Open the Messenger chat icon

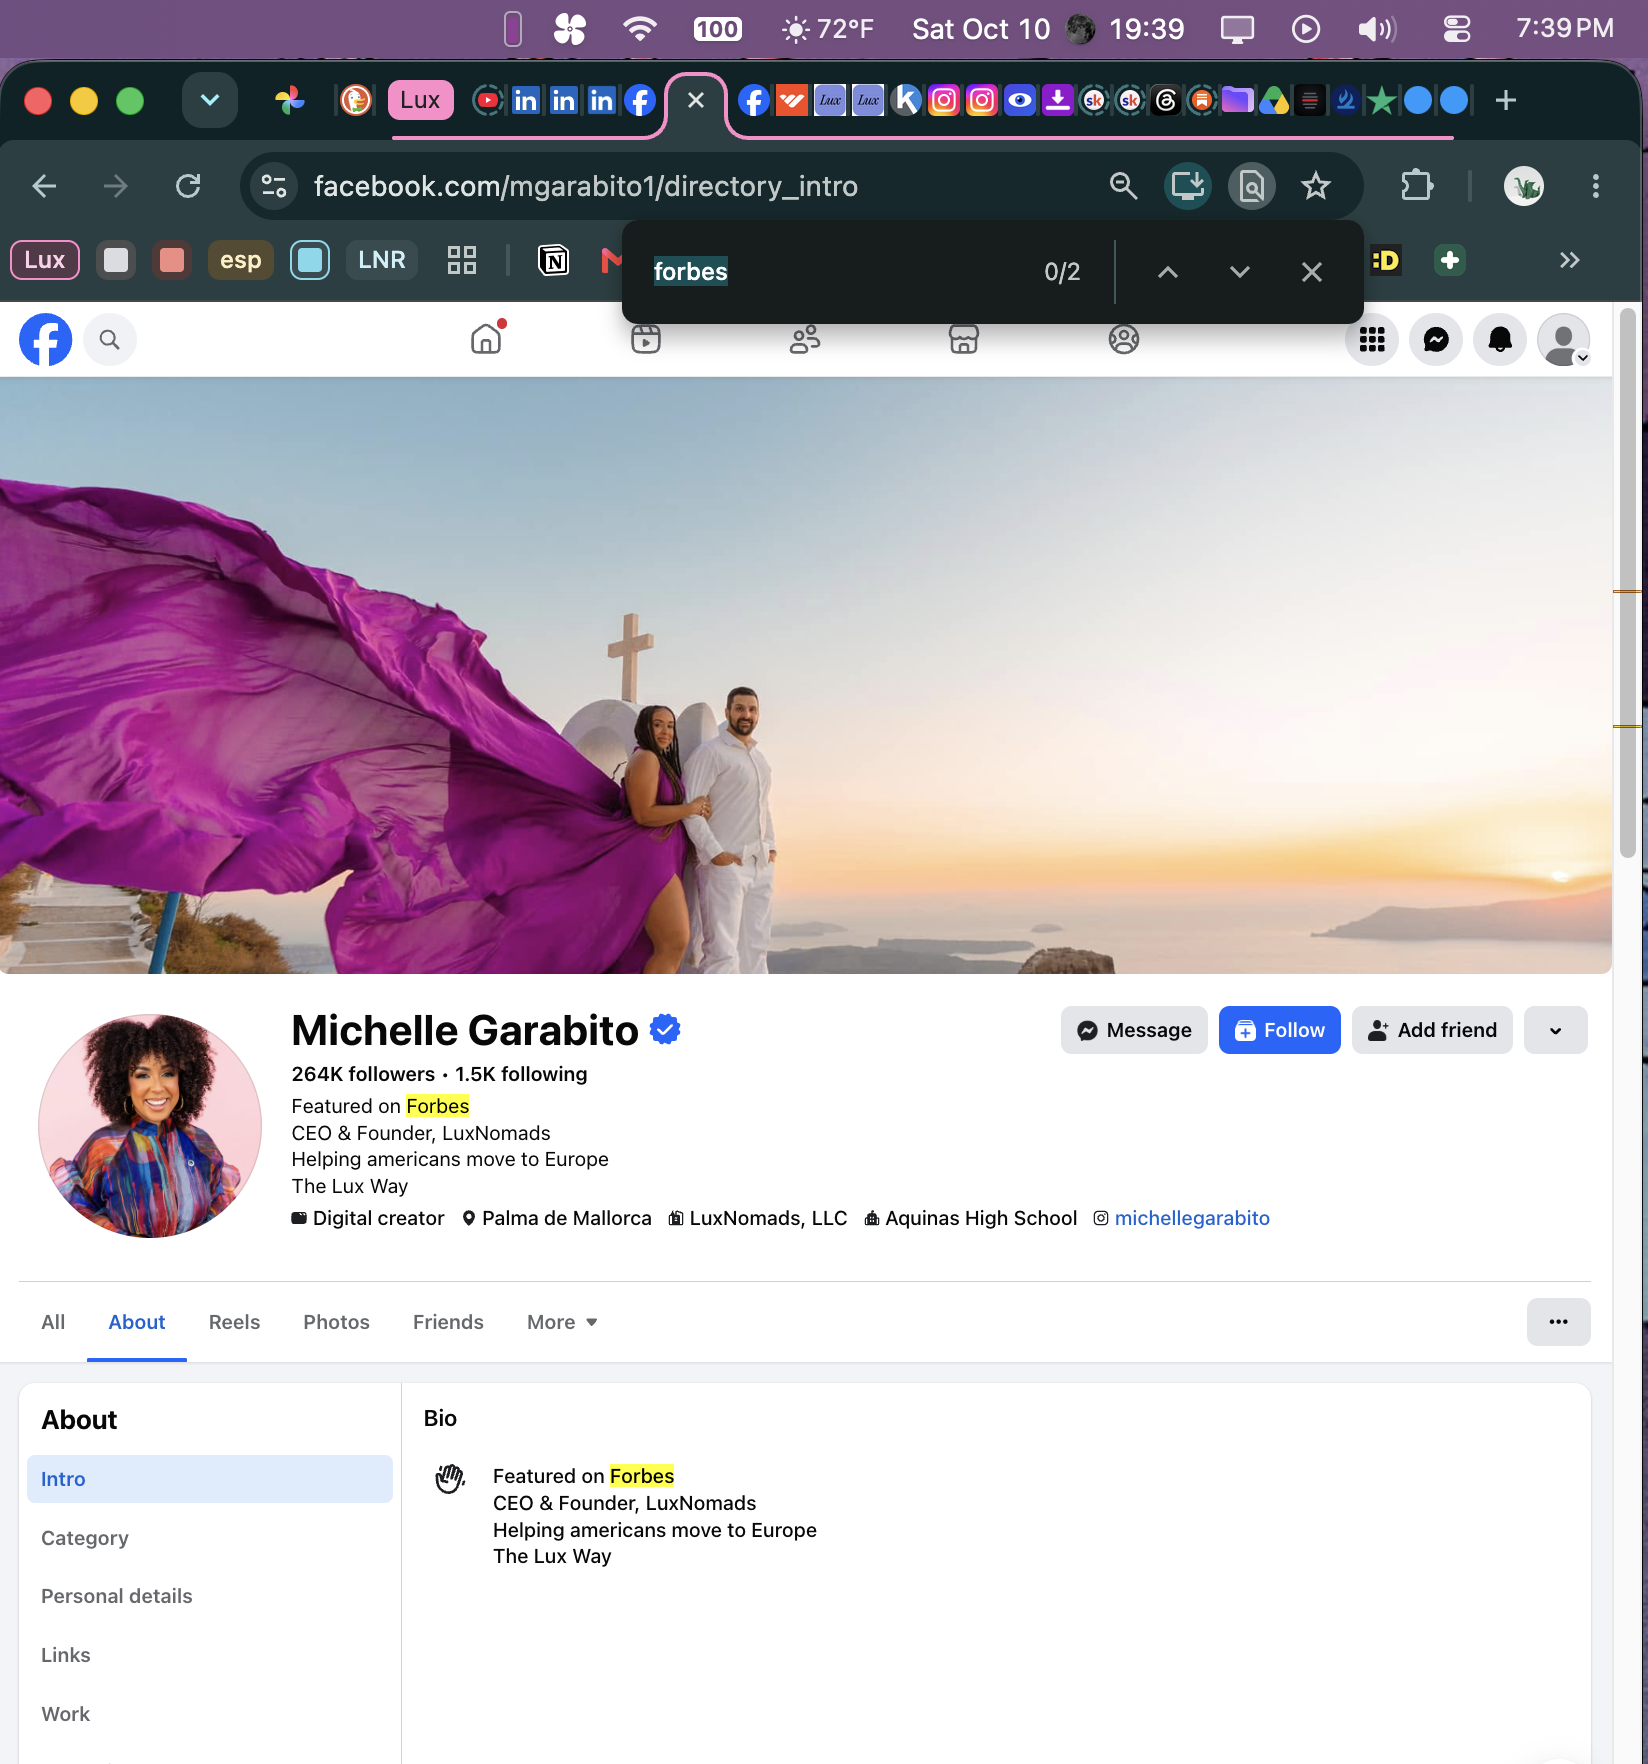[x=1436, y=340]
